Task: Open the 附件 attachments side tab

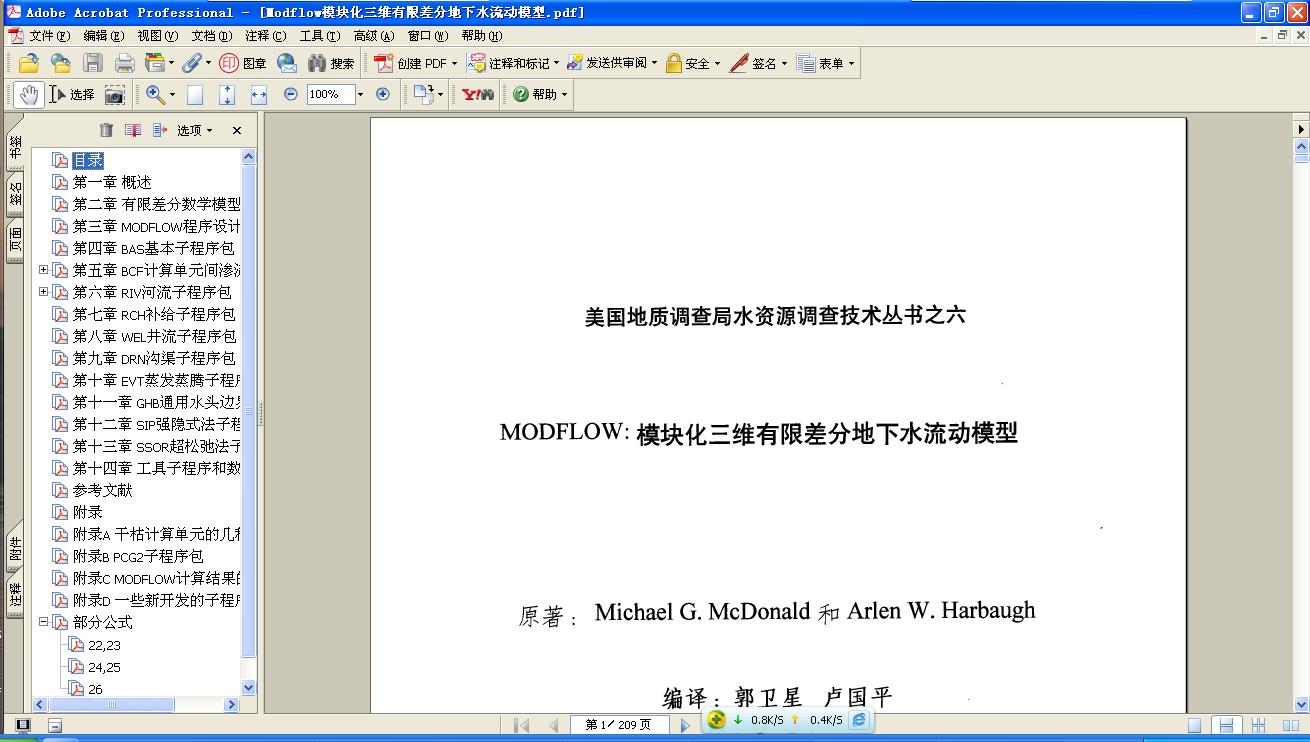Action: click(15, 549)
